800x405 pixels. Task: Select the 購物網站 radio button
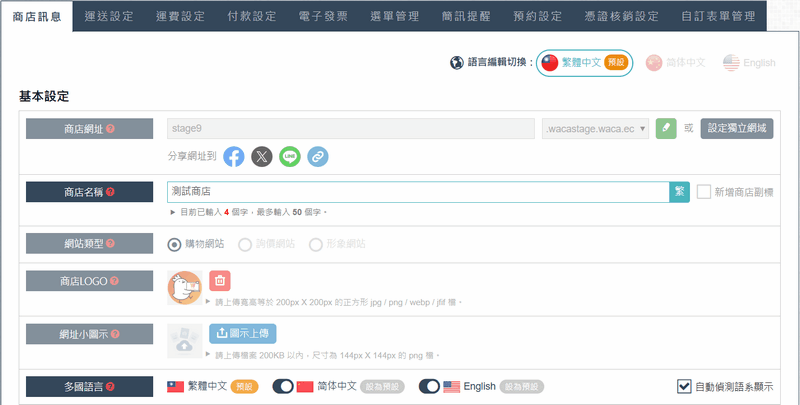click(x=174, y=243)
